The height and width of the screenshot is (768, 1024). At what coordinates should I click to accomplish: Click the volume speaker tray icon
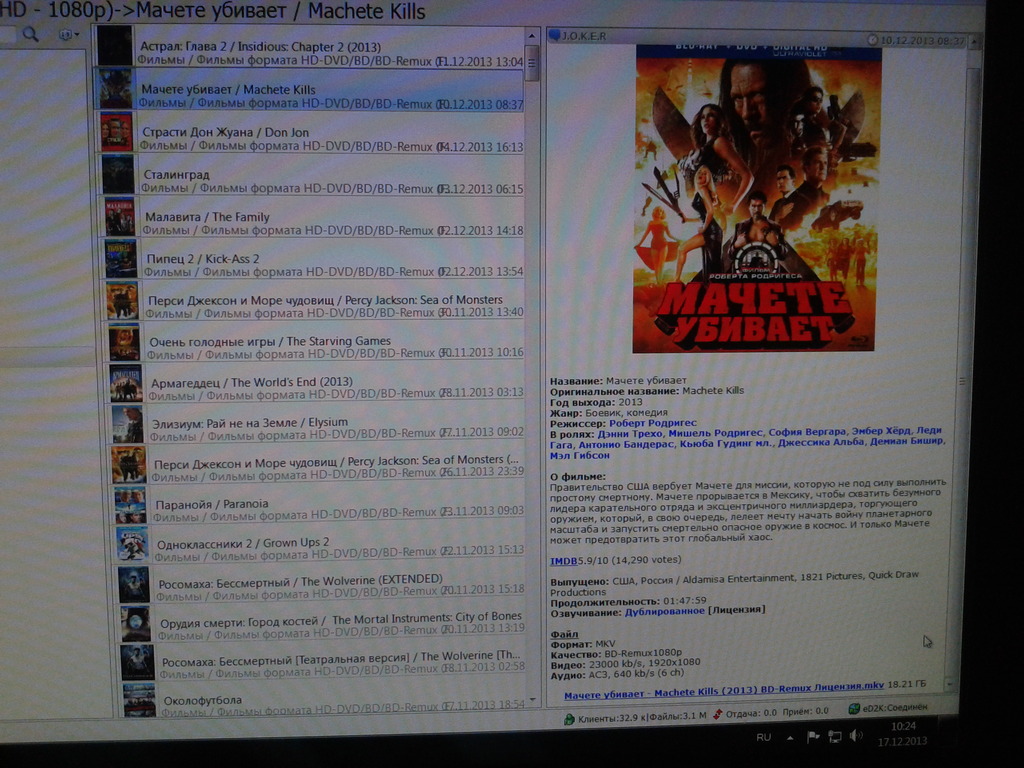tap(856, 737)
